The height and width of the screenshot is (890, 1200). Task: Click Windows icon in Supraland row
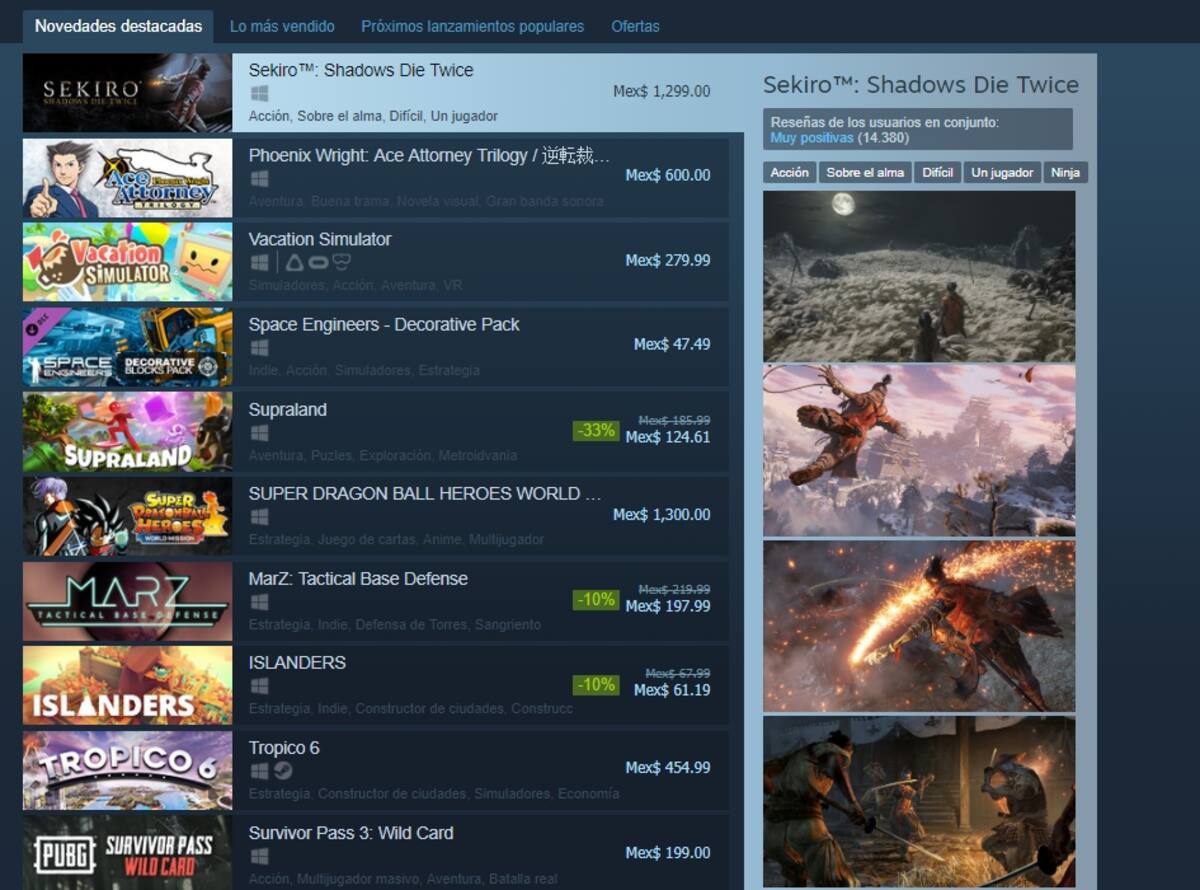pyautogui.click(x=259, y=432)
